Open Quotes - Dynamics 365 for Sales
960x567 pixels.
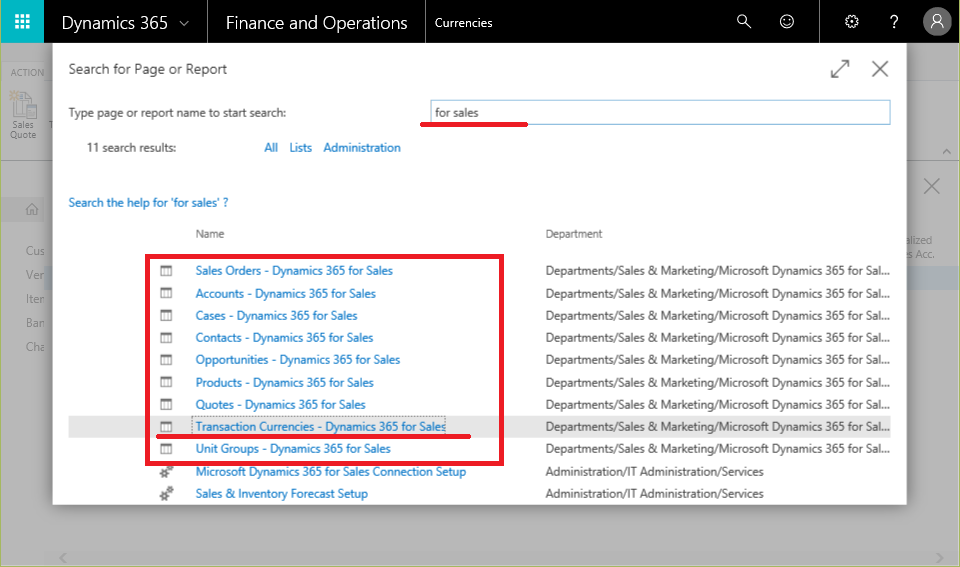tap(280, 405)
